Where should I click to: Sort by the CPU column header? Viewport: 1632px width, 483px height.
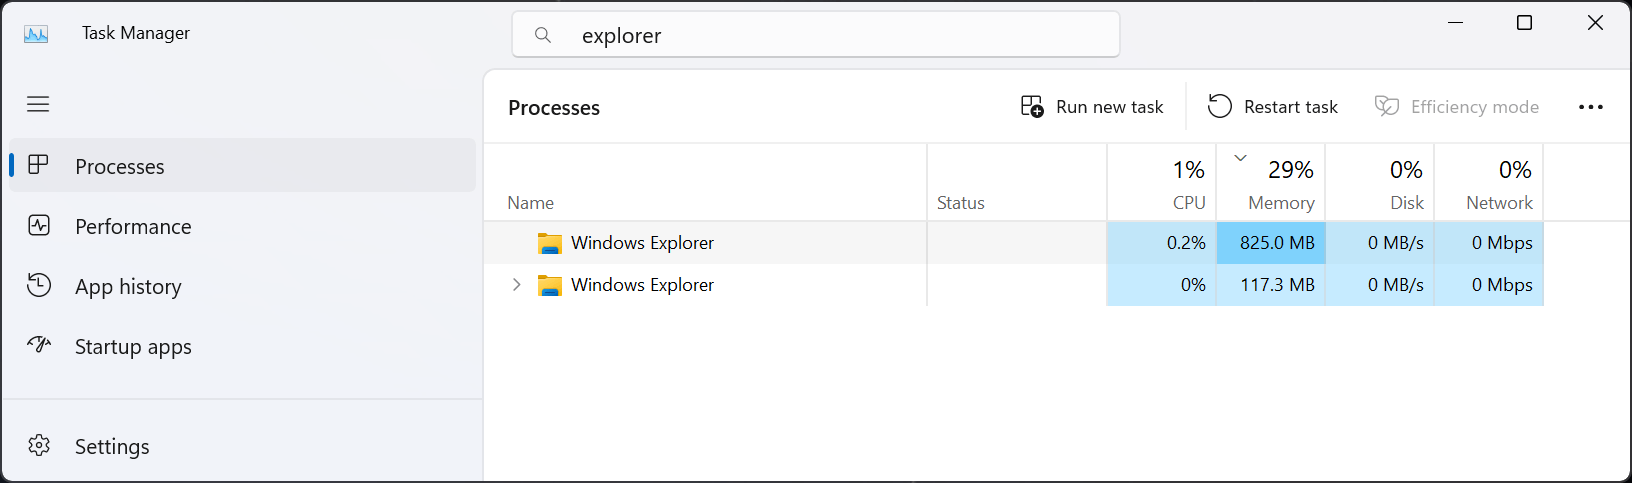tap(1162, 182)
